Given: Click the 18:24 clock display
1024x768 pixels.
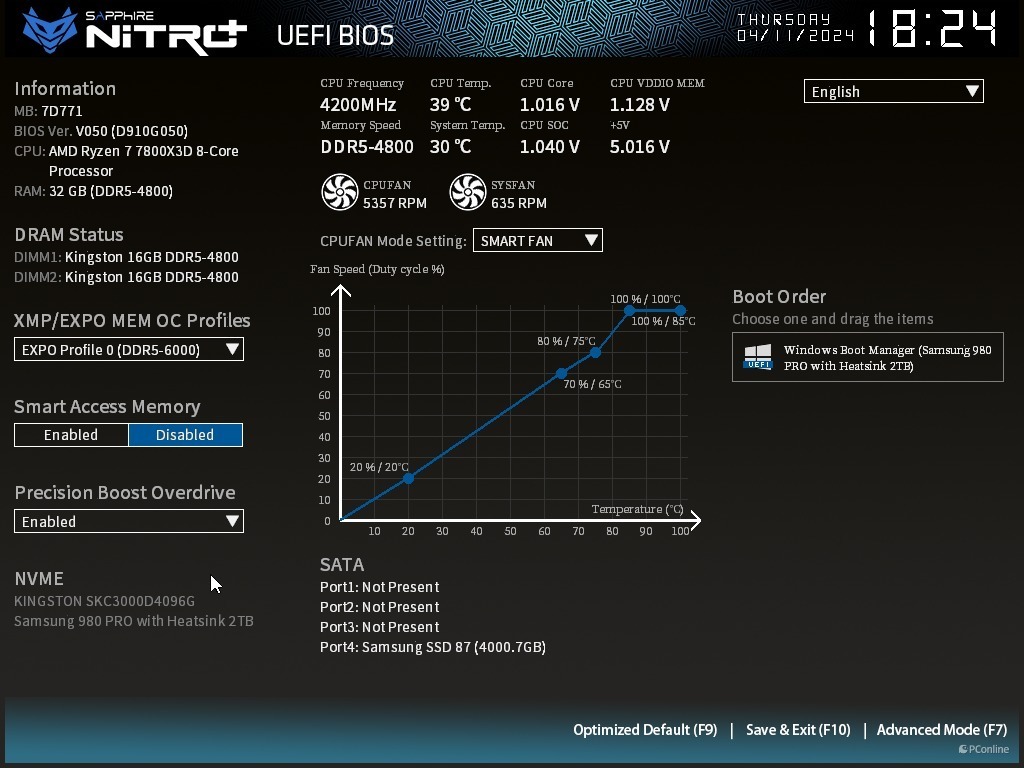Looking at the screenshot, I should 933,29.
